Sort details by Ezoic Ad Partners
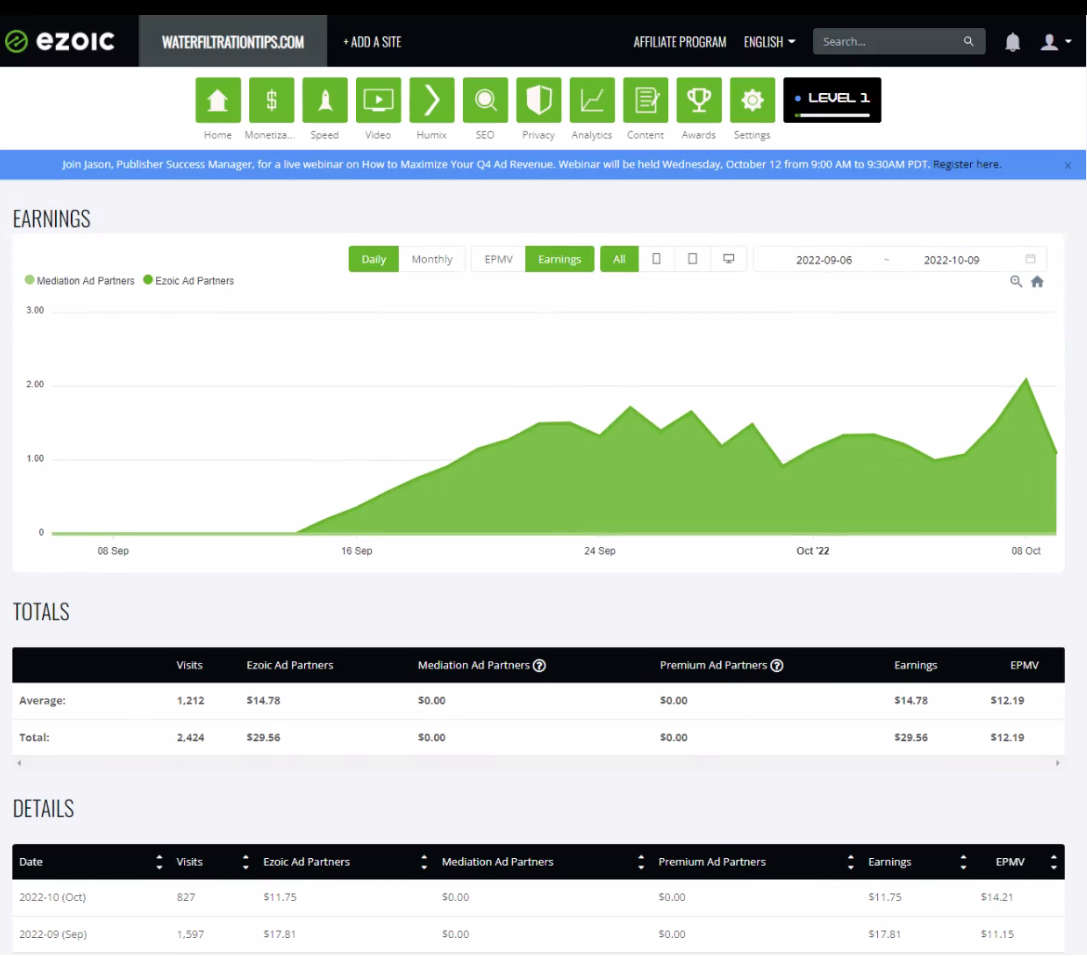The height and width of the screenshot is (956, 1087). pos(424,862)
